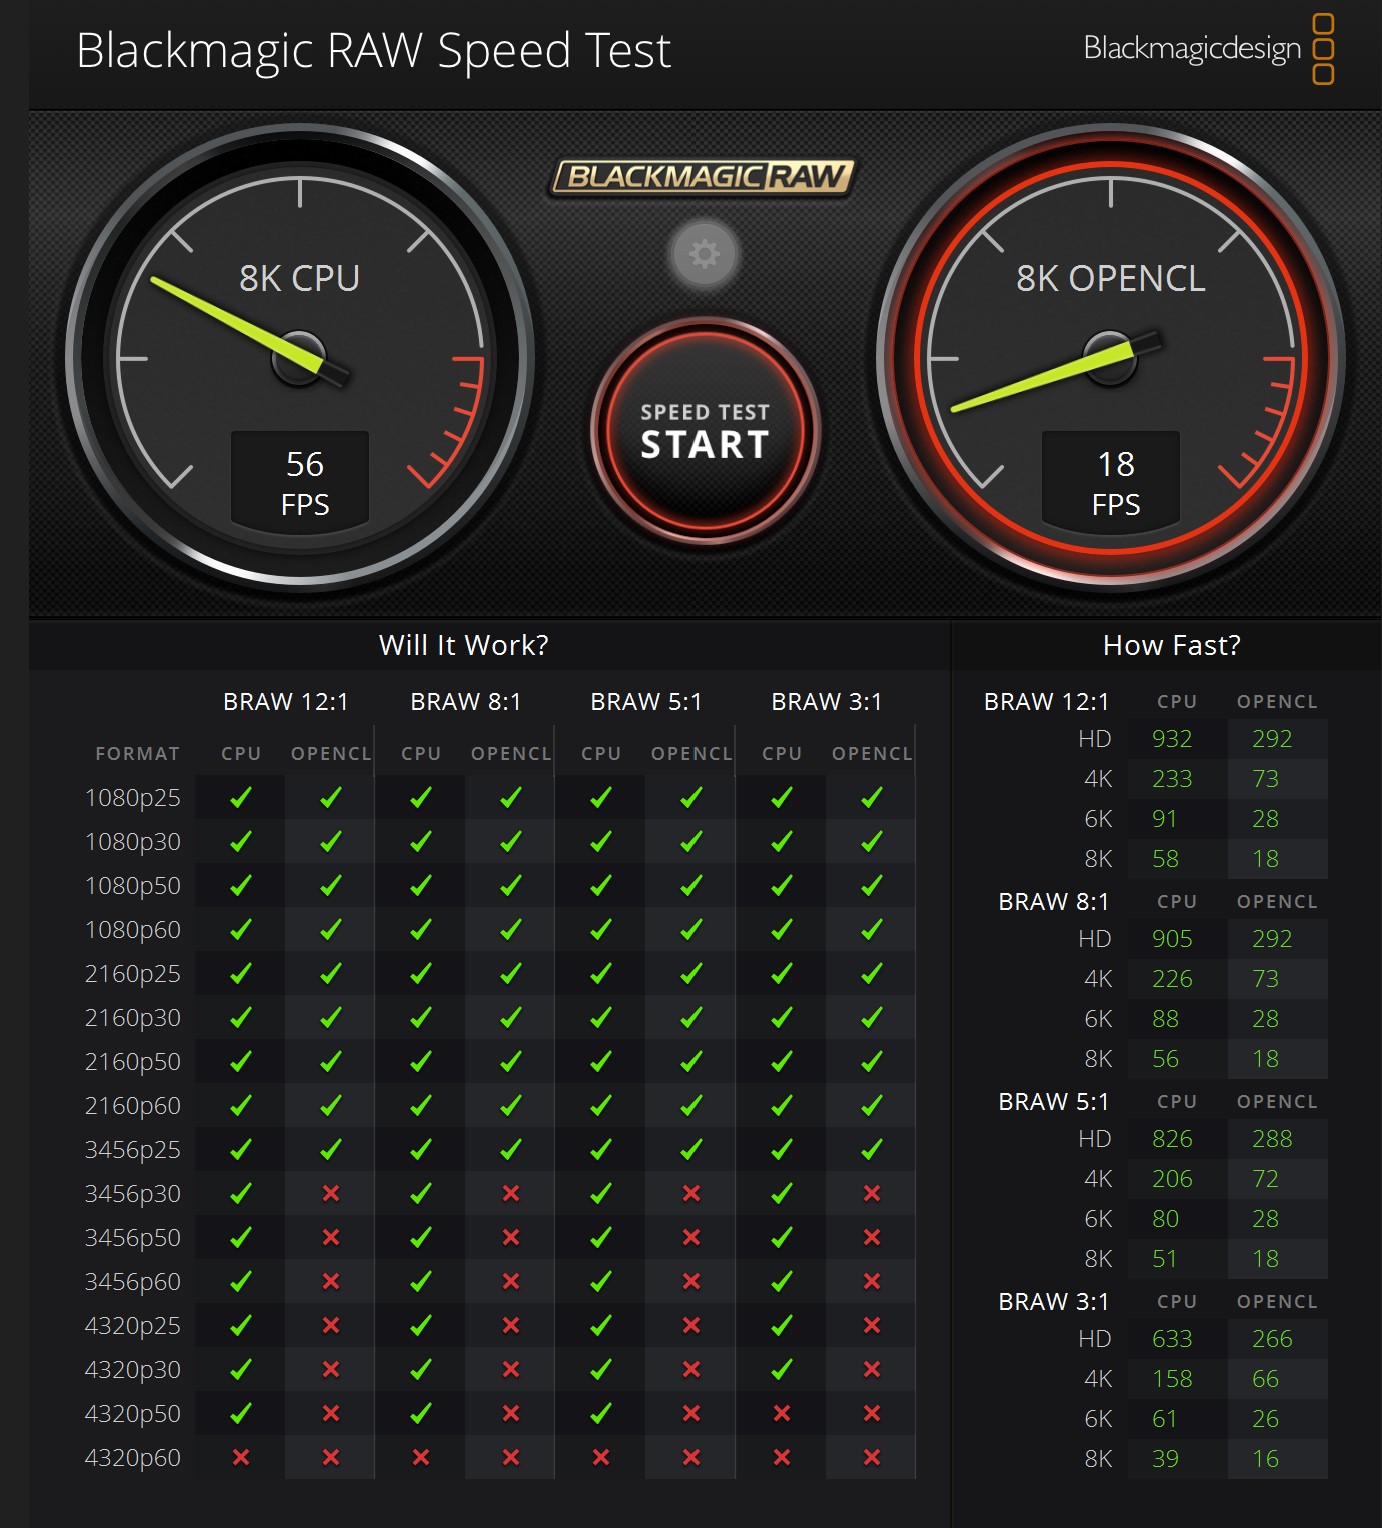Select the How Fast? section header
This screenshot has height=1528, width=1382.
point(1171,645)
